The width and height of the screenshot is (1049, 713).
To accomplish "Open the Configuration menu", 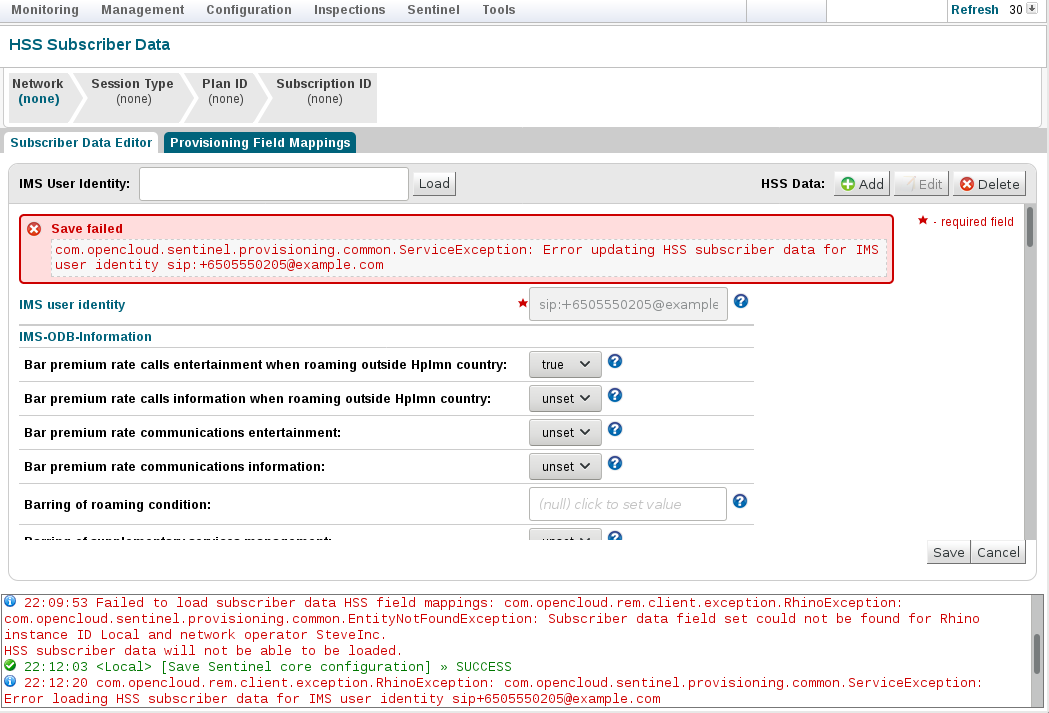I will click(249, 10).
